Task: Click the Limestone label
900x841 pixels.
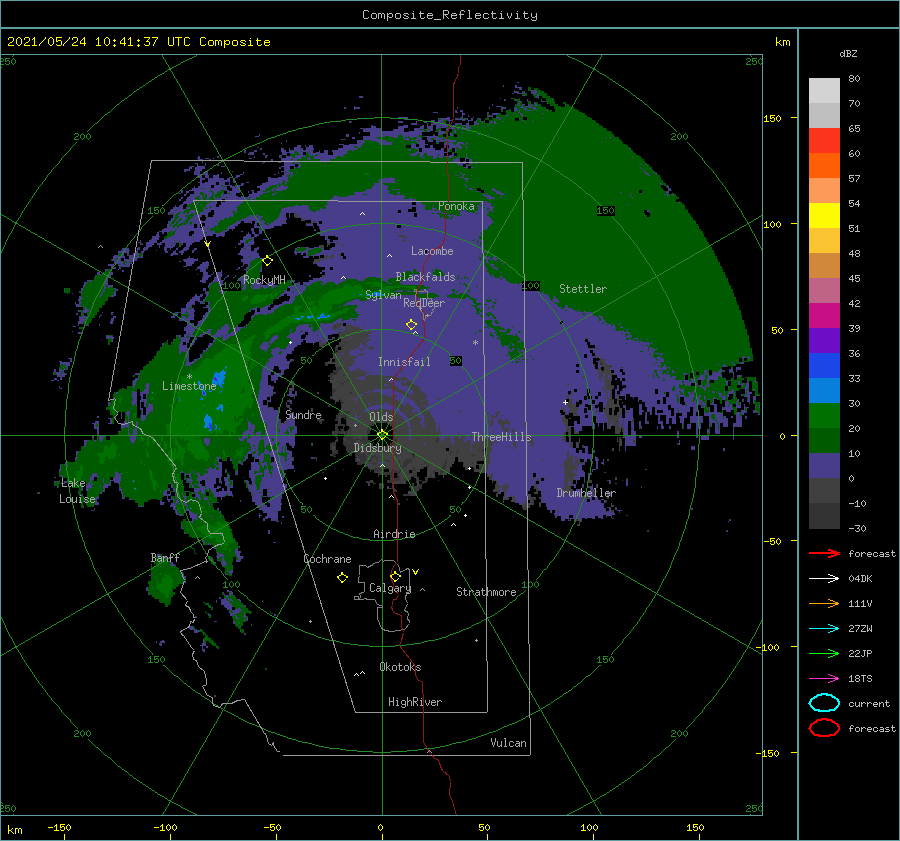Action: 189,386
